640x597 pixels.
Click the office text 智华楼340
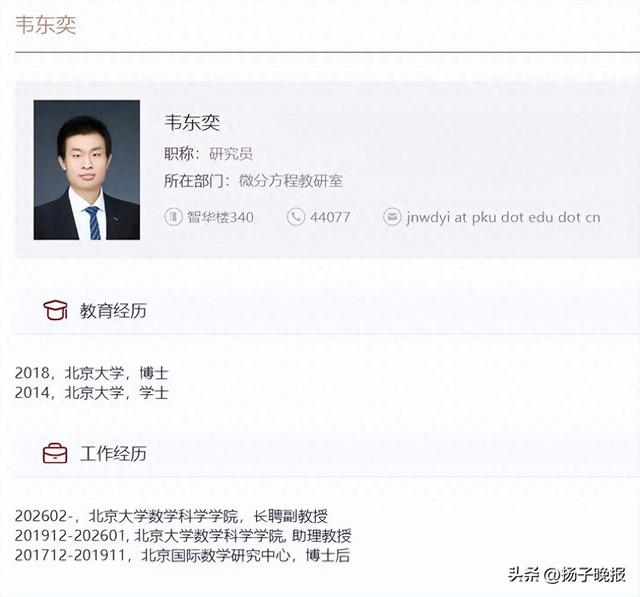tap(220, 217)
